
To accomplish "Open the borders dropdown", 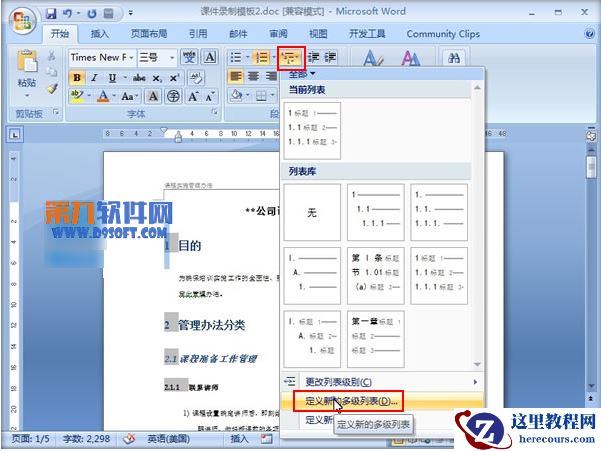I will [273, 95].
